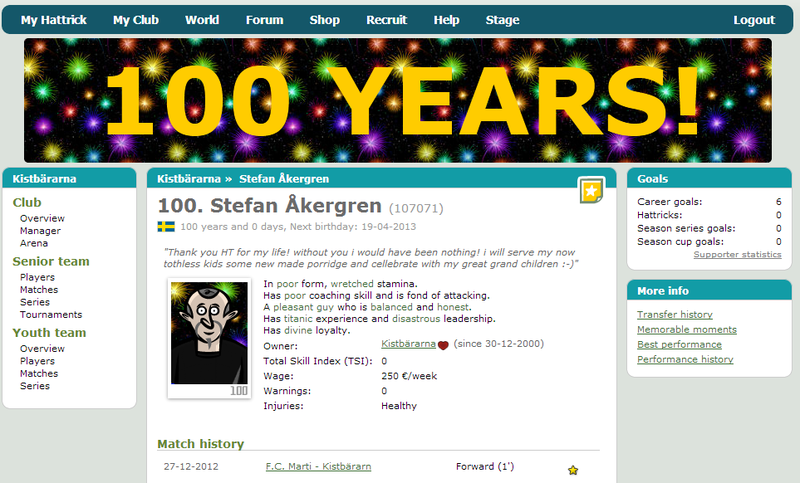Click the Career goals value 6

point(779,201)
